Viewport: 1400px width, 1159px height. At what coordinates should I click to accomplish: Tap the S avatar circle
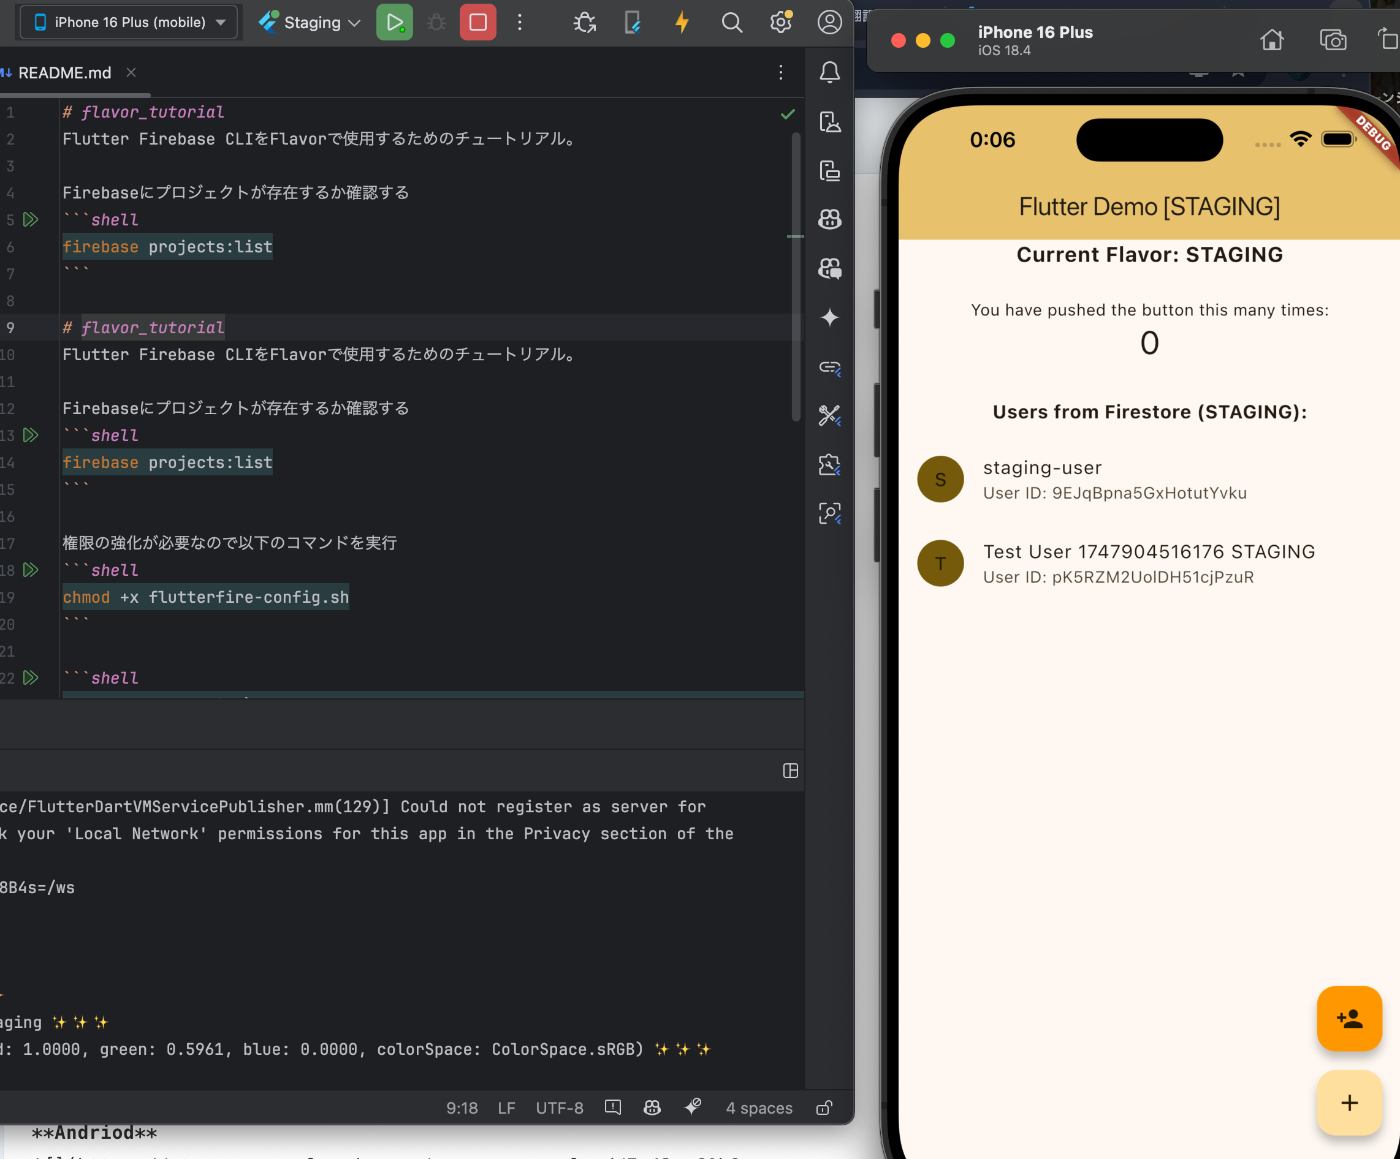coord(940,479)
